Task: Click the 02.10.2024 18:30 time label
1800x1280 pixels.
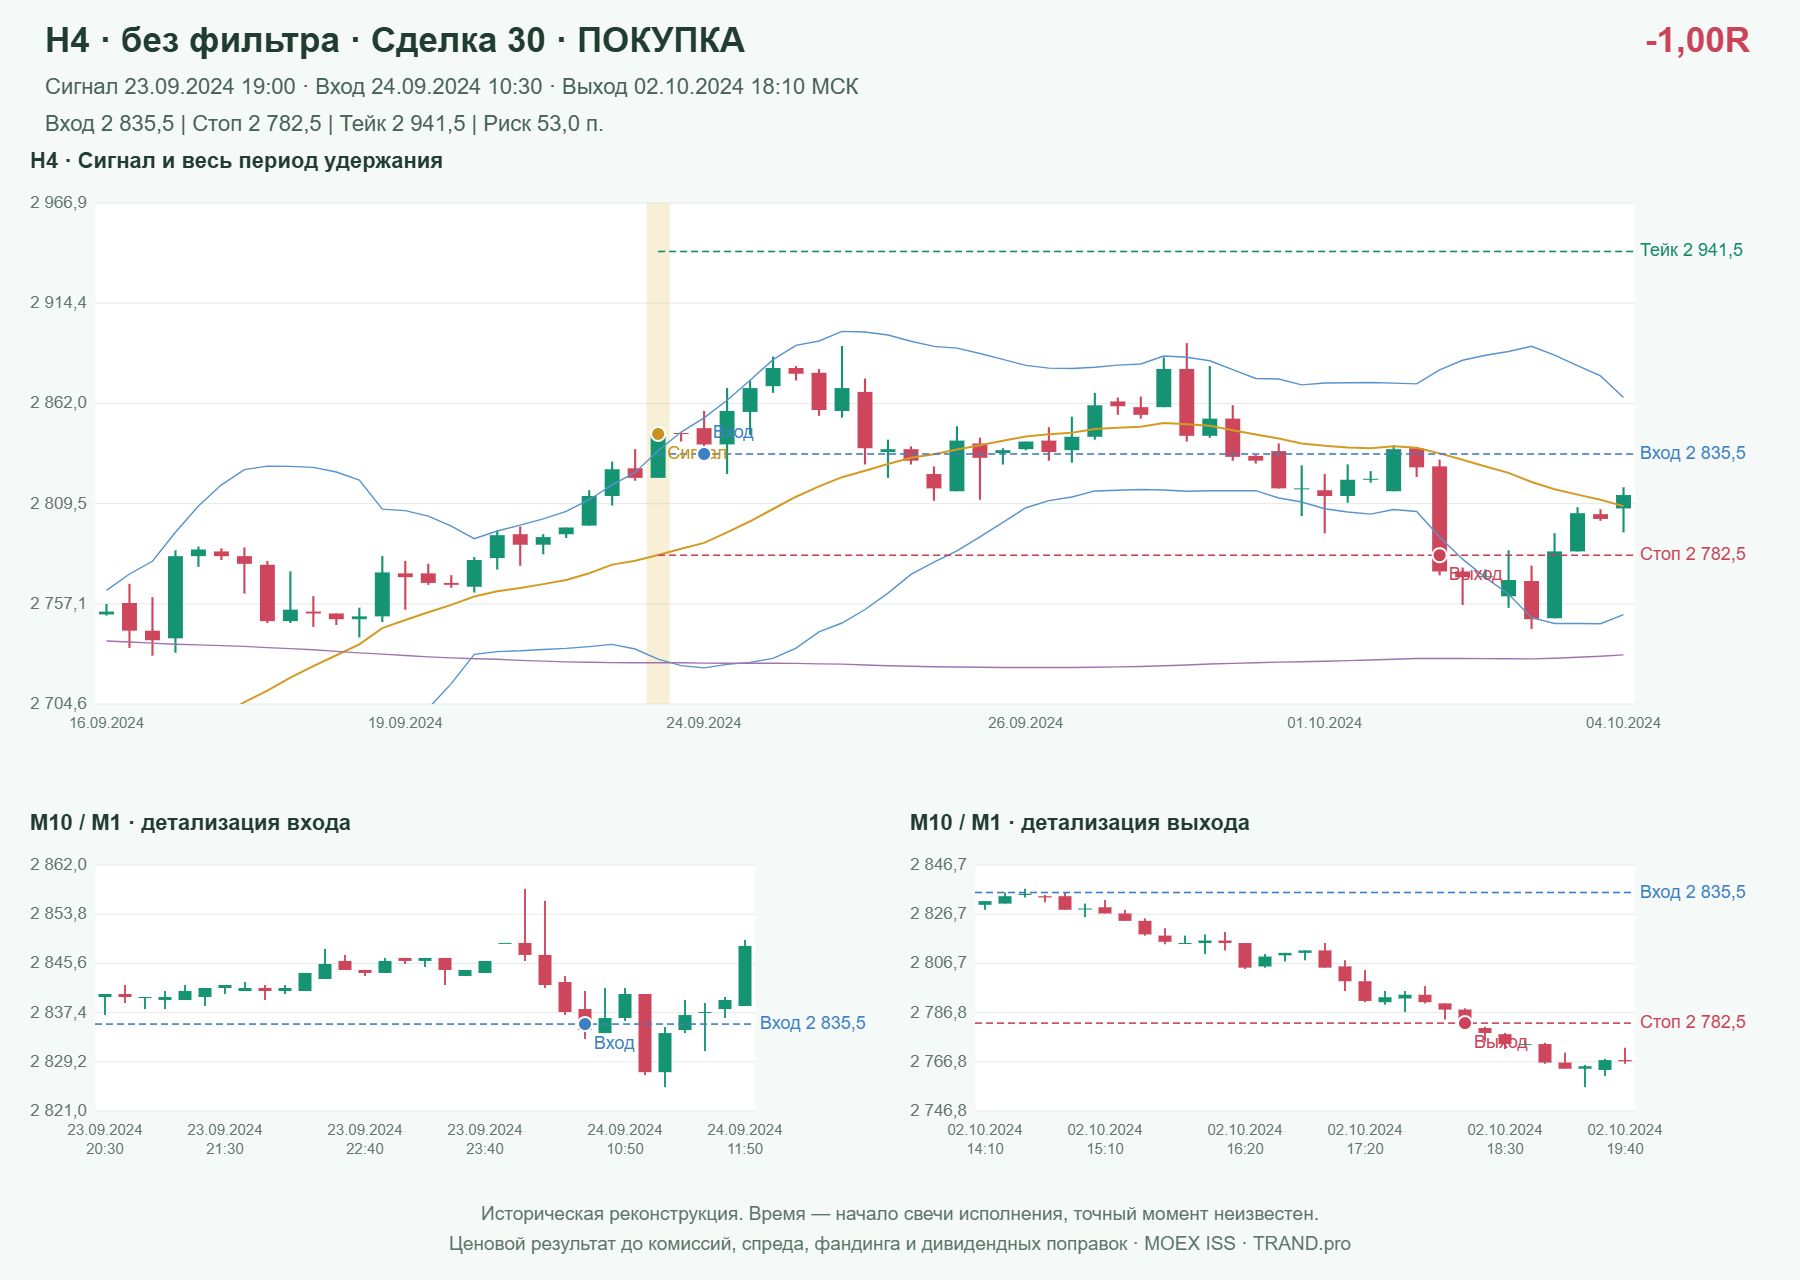Action: [1505, 1139]
